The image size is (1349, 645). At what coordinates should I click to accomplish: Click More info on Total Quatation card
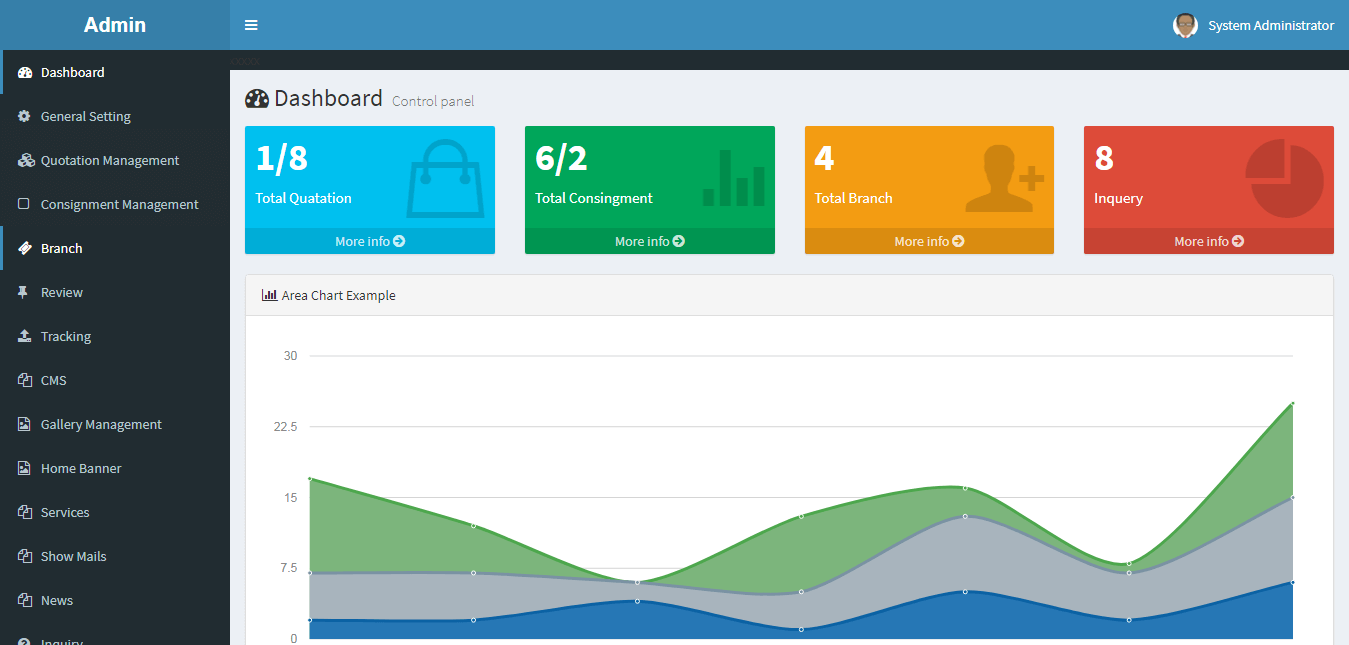tap(369, 241)
